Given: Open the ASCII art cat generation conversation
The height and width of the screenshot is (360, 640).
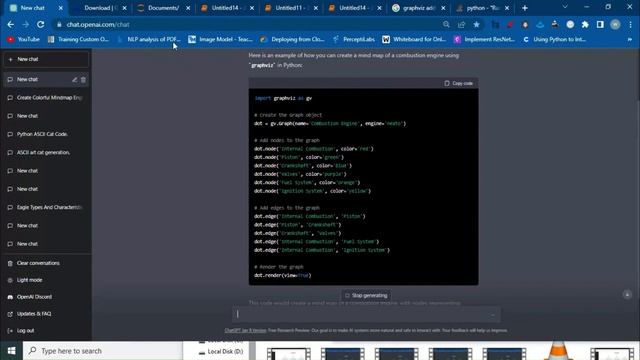Looking at the screenshot, I should click(x=46, y=152).
